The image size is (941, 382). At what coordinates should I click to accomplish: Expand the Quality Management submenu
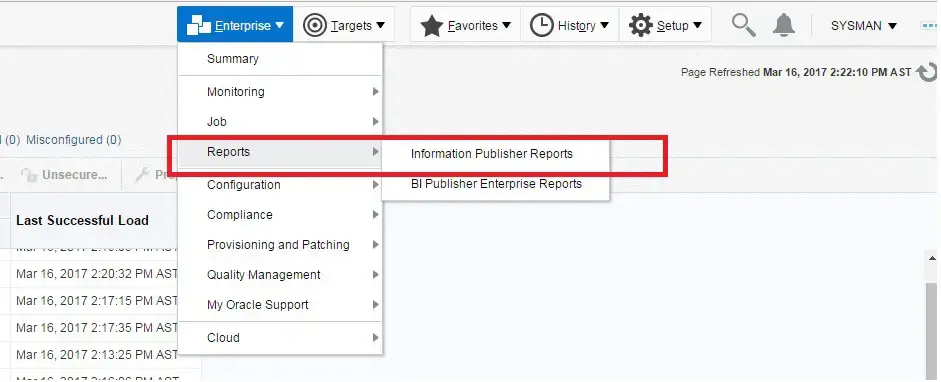280,275
